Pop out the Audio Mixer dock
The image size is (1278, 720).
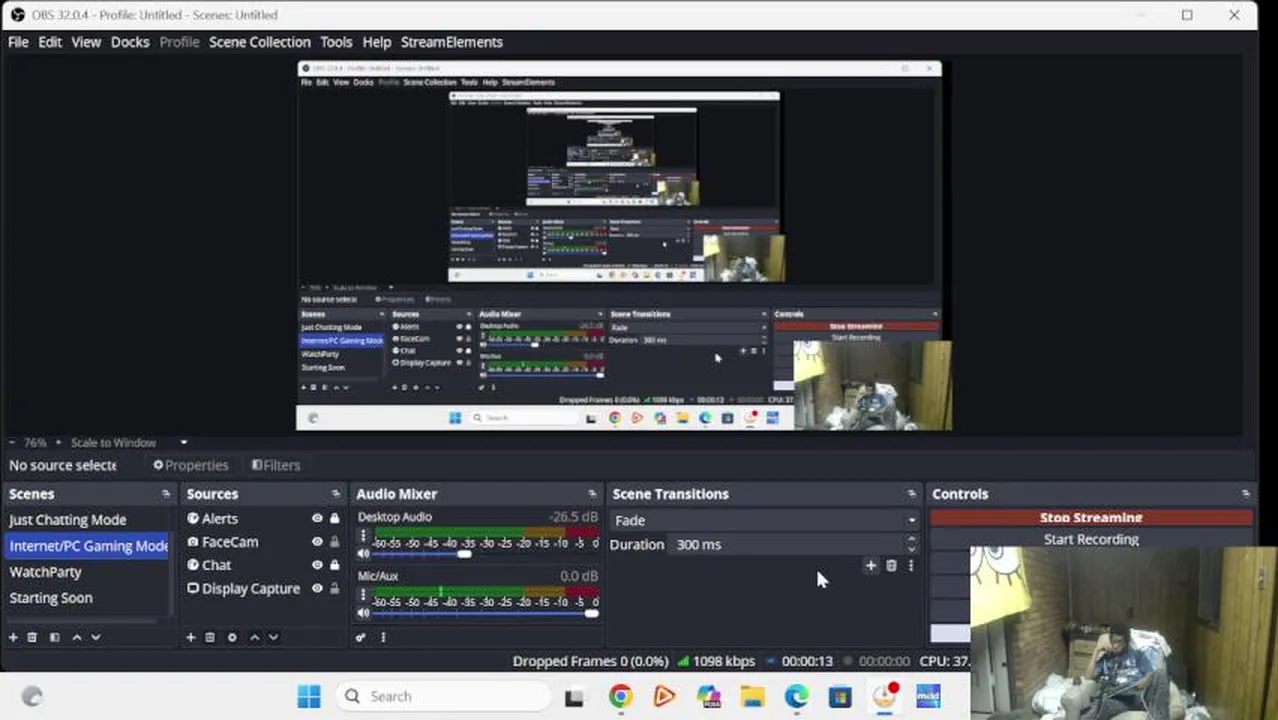592,494
